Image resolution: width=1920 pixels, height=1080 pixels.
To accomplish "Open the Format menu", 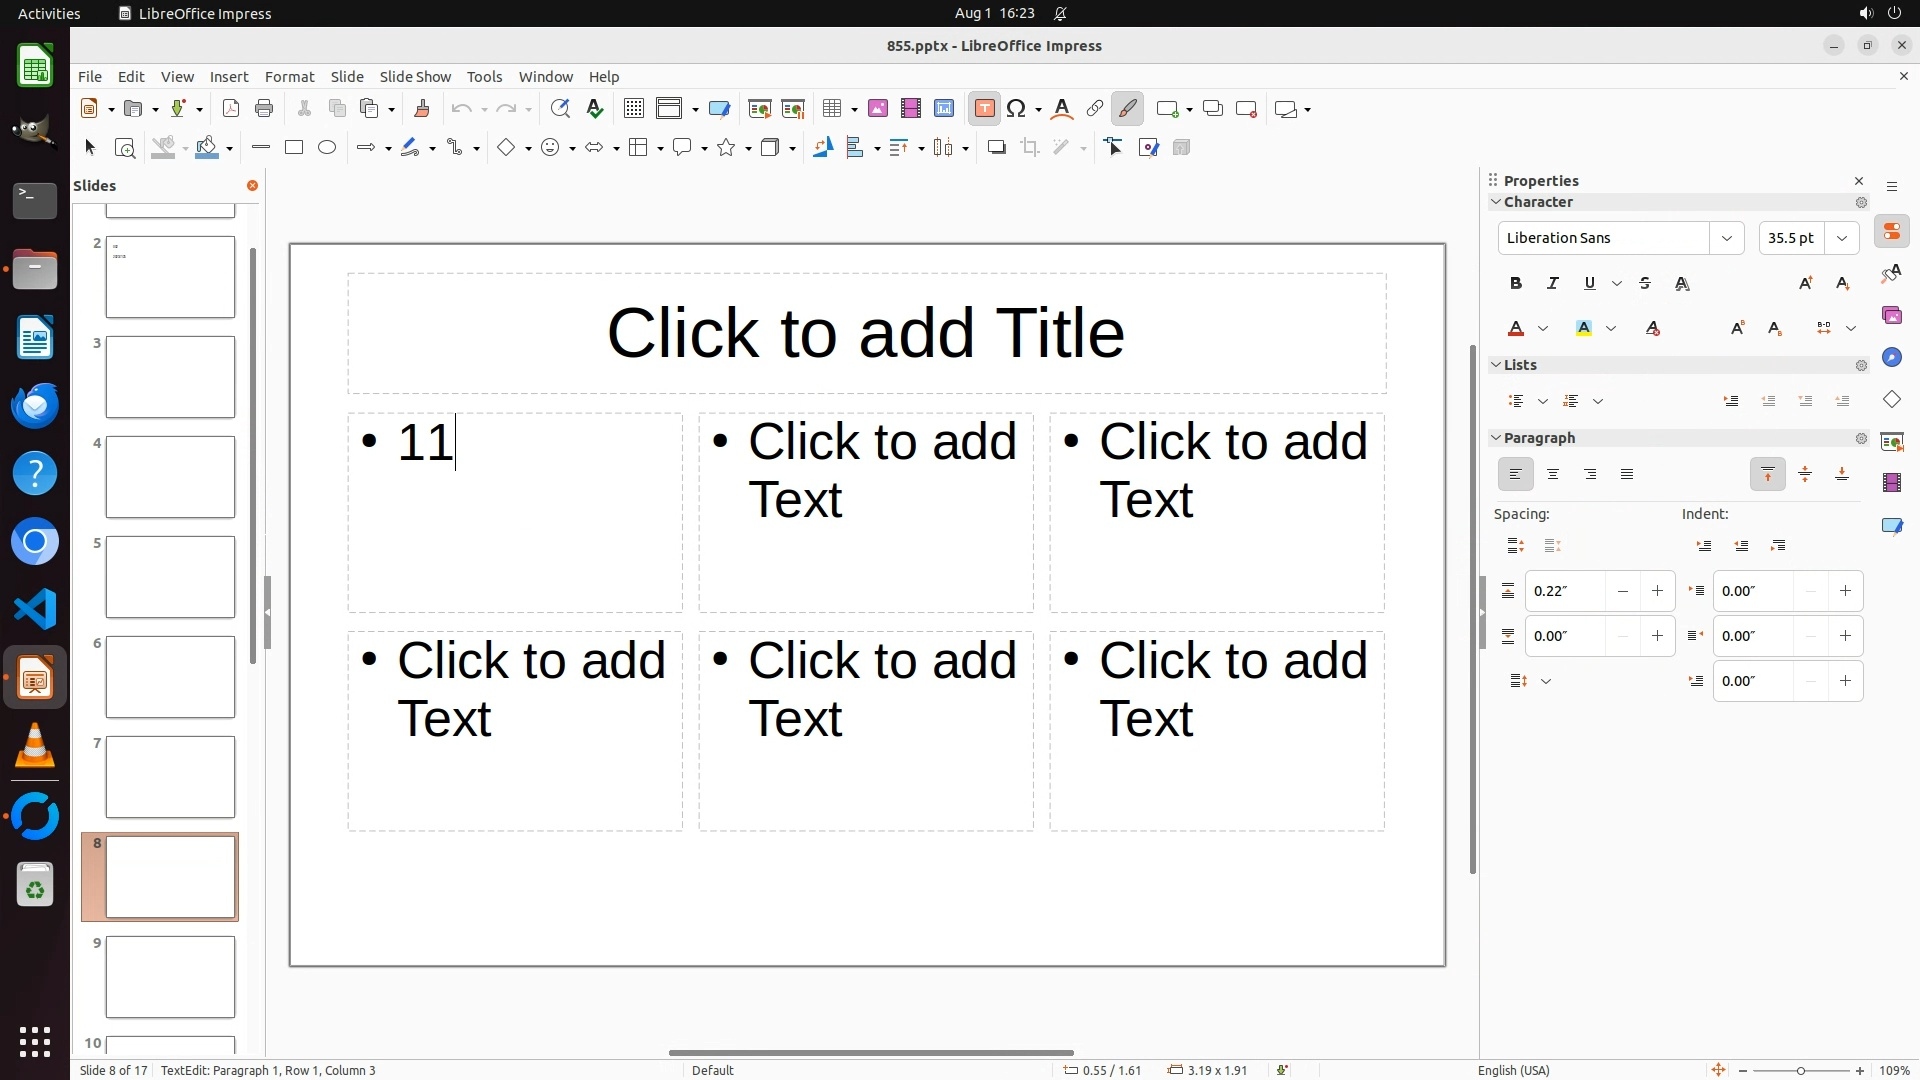I will [289, 77].
